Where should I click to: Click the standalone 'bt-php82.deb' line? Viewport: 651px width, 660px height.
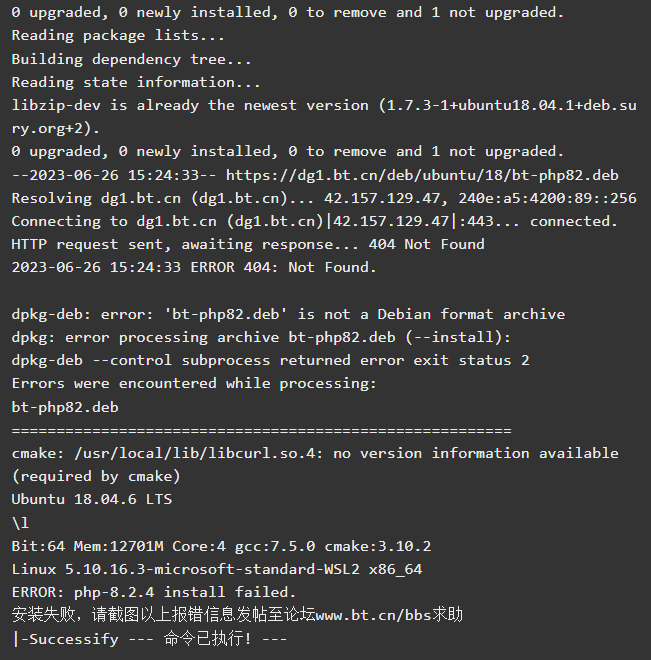point(65,407)
